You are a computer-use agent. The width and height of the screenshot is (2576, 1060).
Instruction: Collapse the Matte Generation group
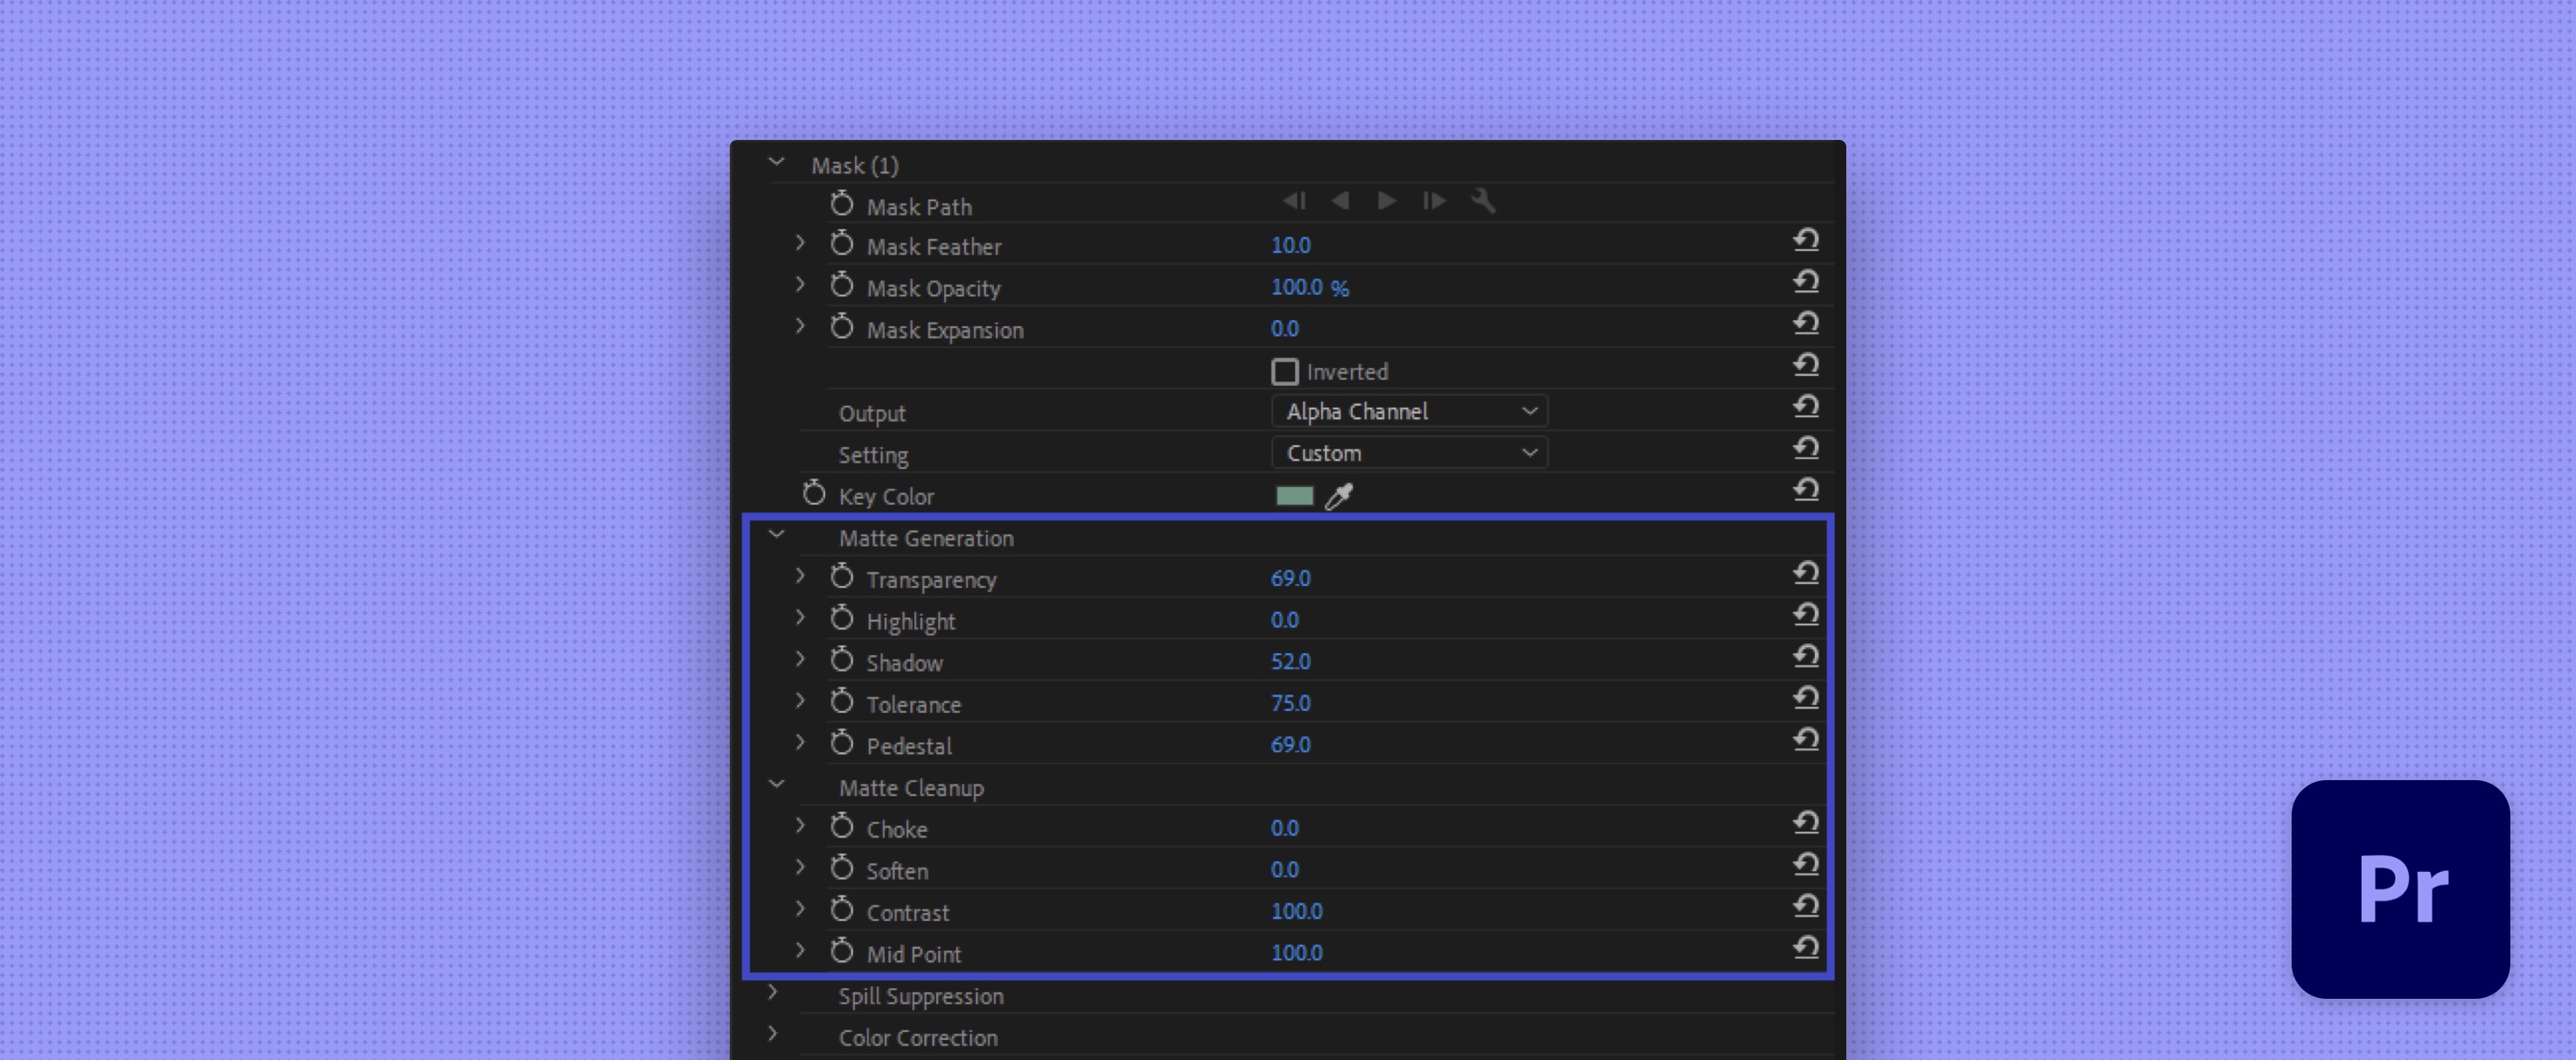click(x=776, y=535)
